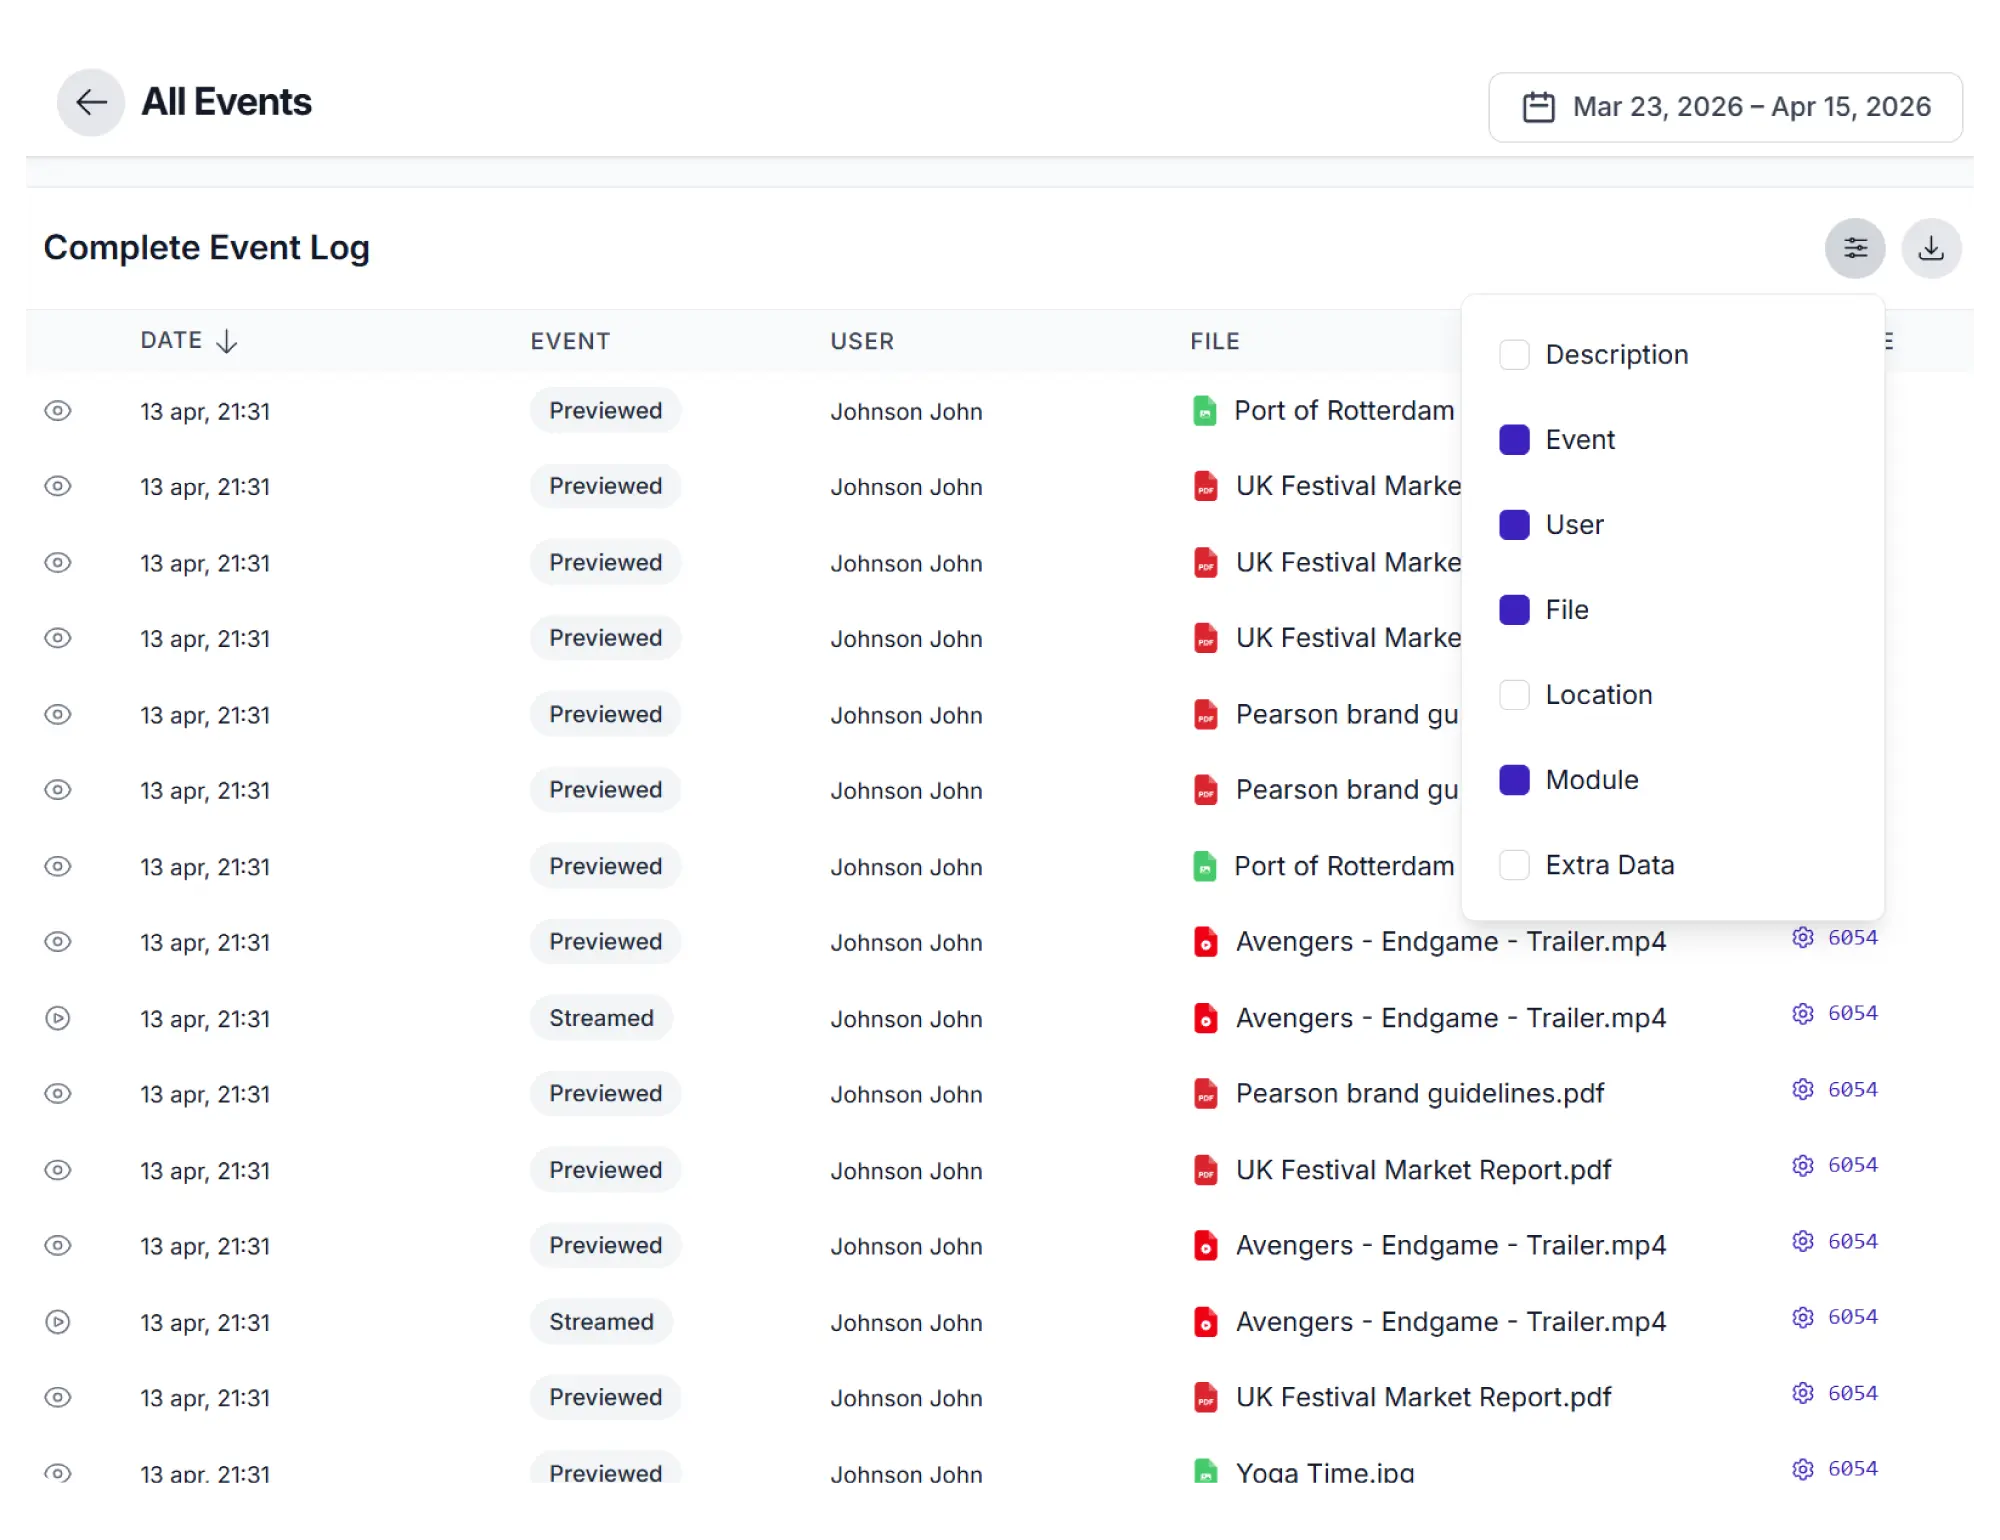Click eye icon in Pearson brand guidelines.pdf row
Viewport: 2000px width, 1540px height.
(x=58, y=1094)
